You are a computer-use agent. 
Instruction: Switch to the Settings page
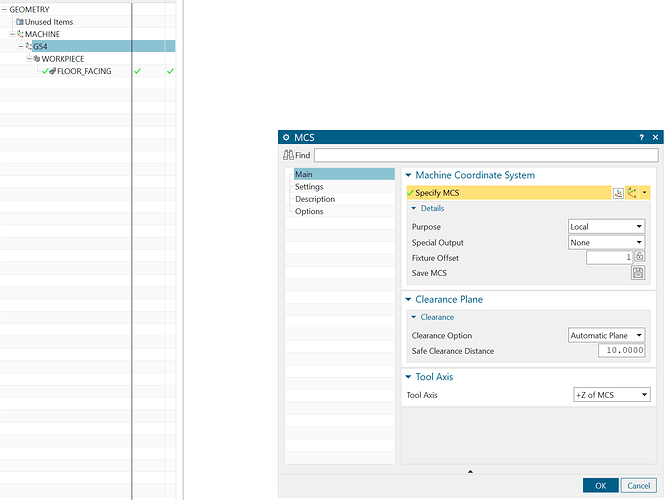[309, 187]
